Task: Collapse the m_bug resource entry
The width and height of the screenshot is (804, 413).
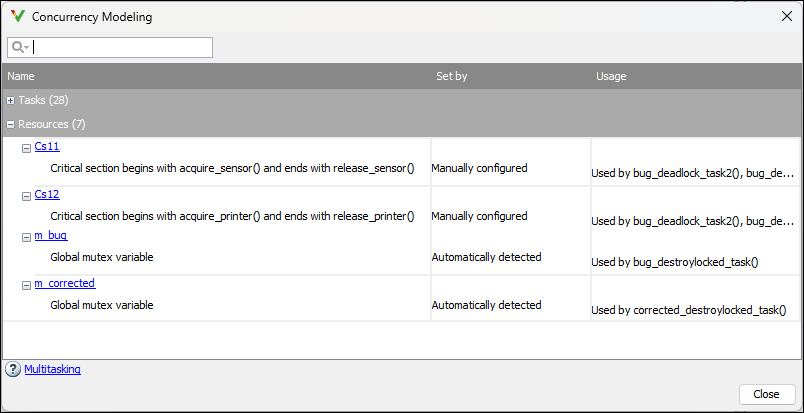Action: pos(26,236)
